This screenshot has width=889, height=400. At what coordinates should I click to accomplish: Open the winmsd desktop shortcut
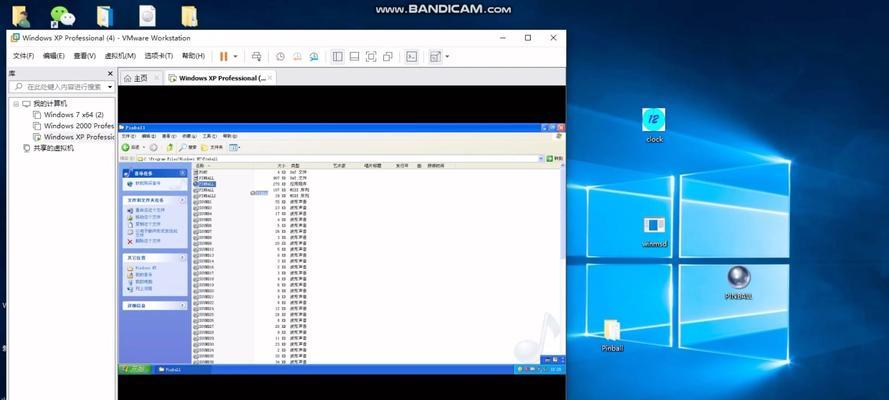click(654, 231)
